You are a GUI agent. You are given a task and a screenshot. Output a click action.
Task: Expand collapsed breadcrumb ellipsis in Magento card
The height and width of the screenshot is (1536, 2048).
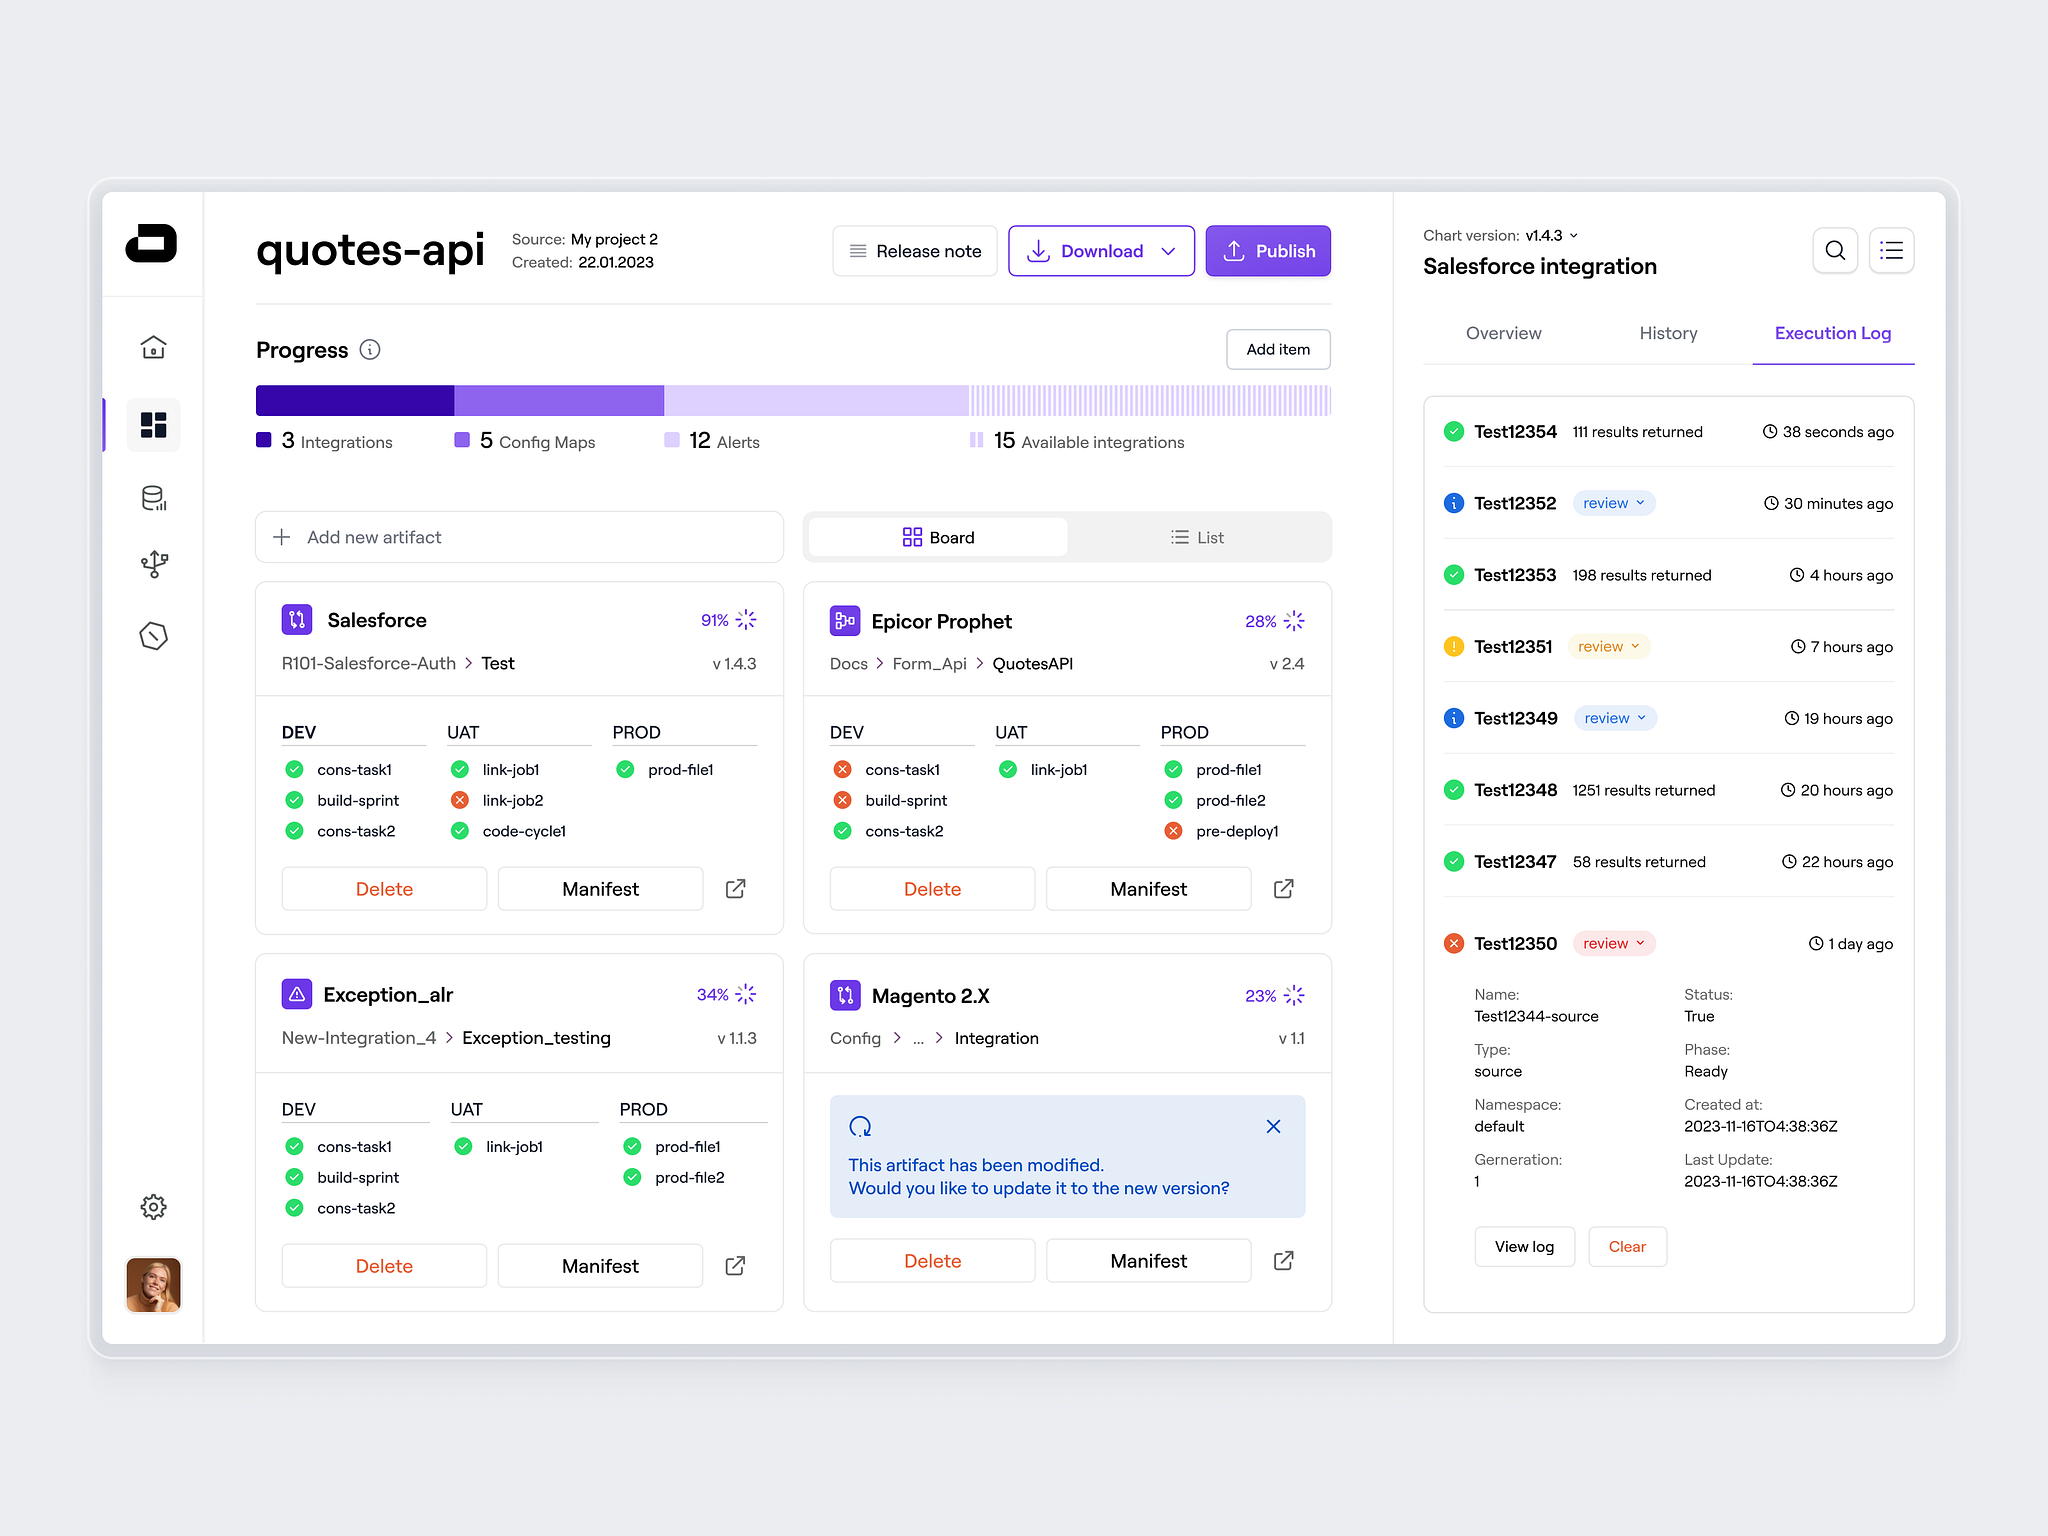(x=918, y=1038)
